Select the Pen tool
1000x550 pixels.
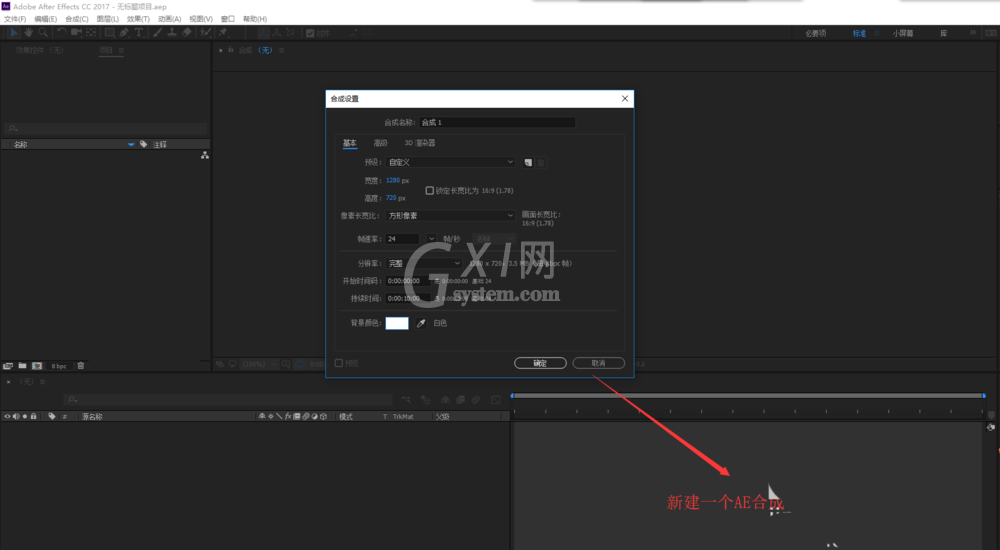[x=124, y=33]
